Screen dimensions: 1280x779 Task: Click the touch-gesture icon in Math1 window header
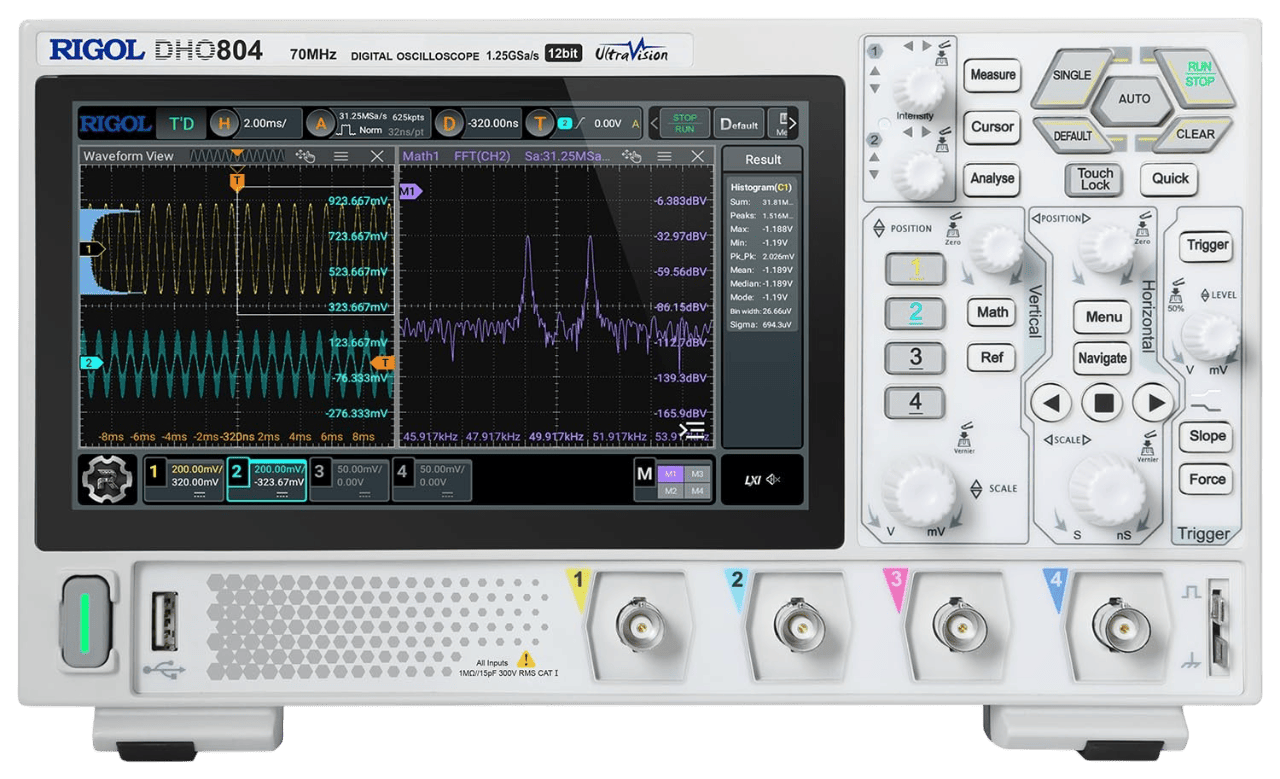[x=630, y=156]
